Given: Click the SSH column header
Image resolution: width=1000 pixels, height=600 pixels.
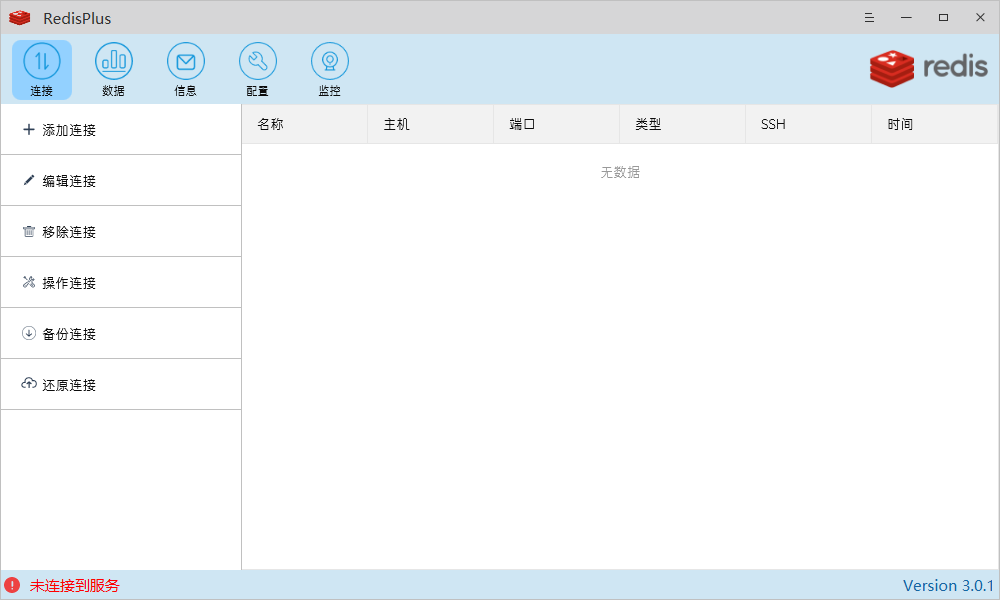Looking at the screenshot, I should coord(772,123).
